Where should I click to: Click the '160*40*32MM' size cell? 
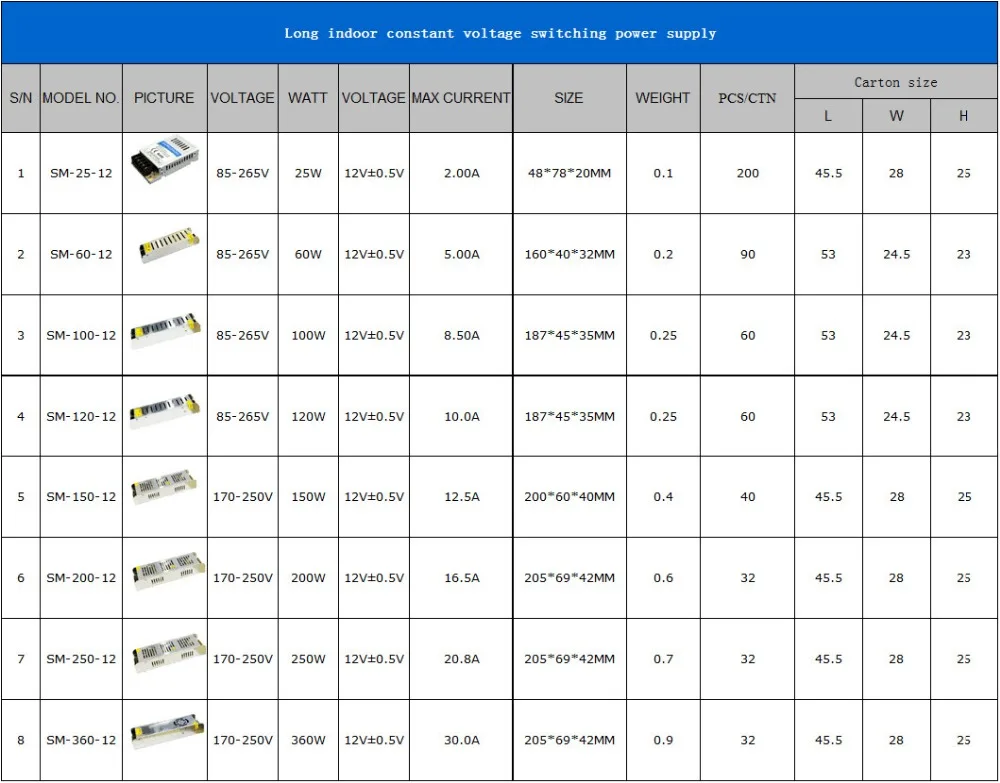[569, 254]
